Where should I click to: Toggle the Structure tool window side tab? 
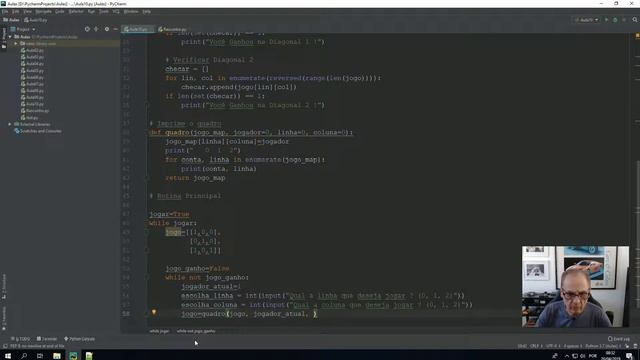coord(4,287)
